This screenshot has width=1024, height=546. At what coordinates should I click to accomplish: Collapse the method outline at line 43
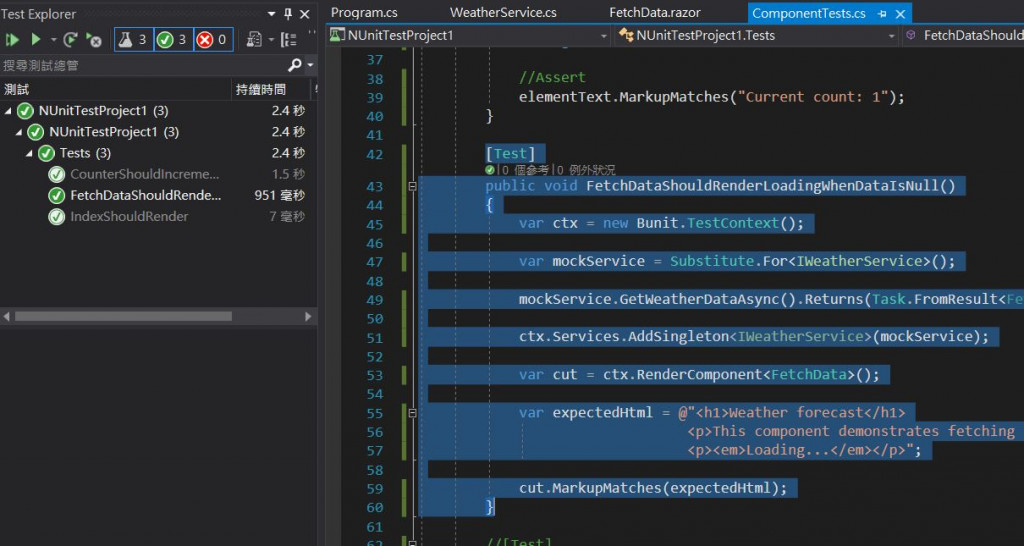pos(412,186)
